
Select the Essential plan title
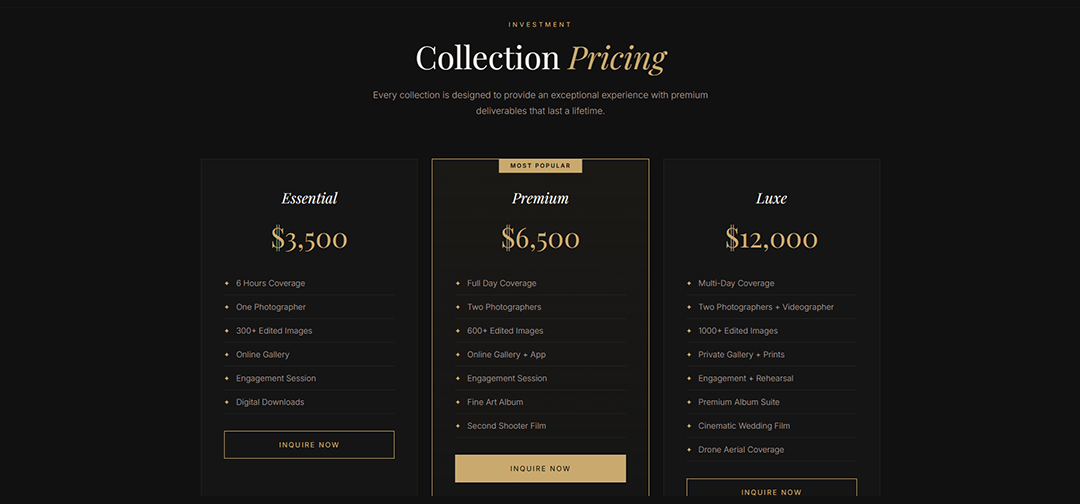[x=309, y=198]
